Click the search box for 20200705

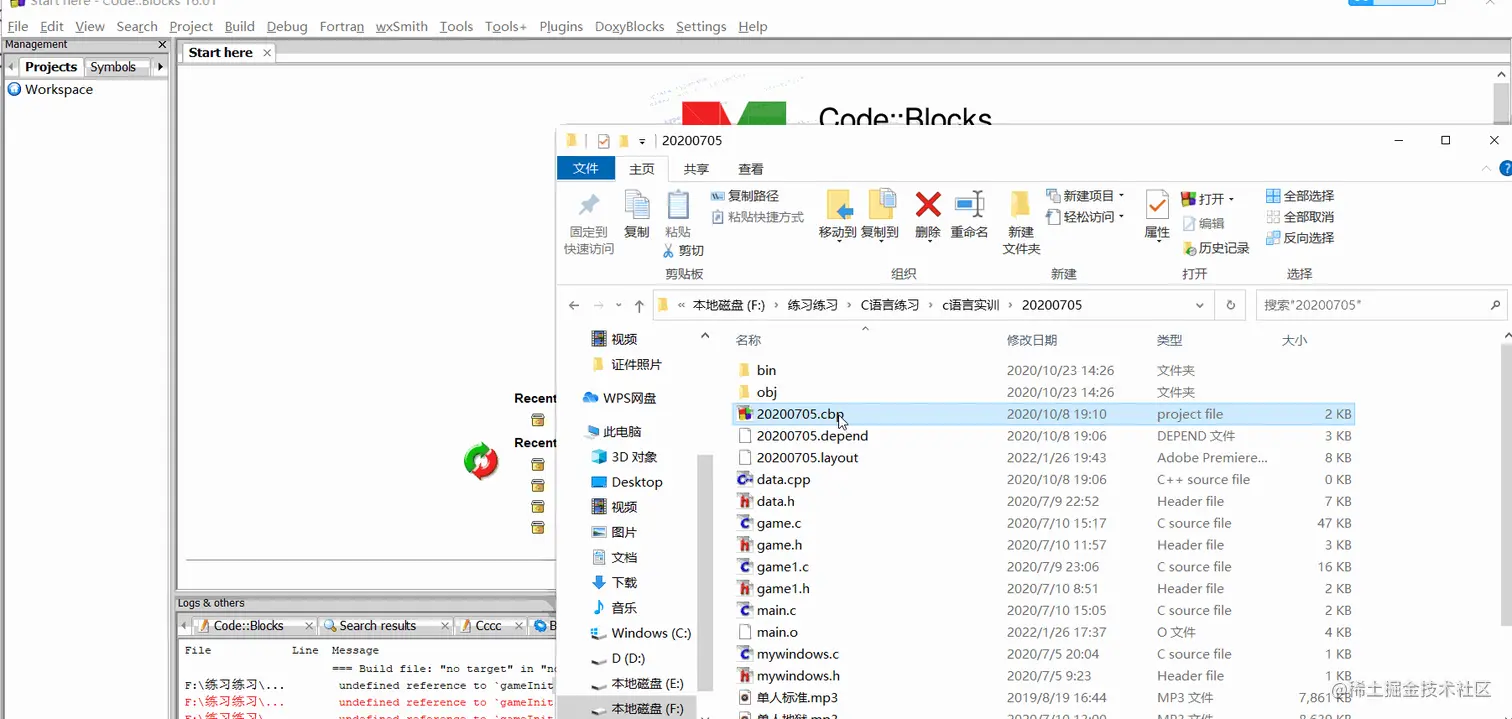point(1380,305)
